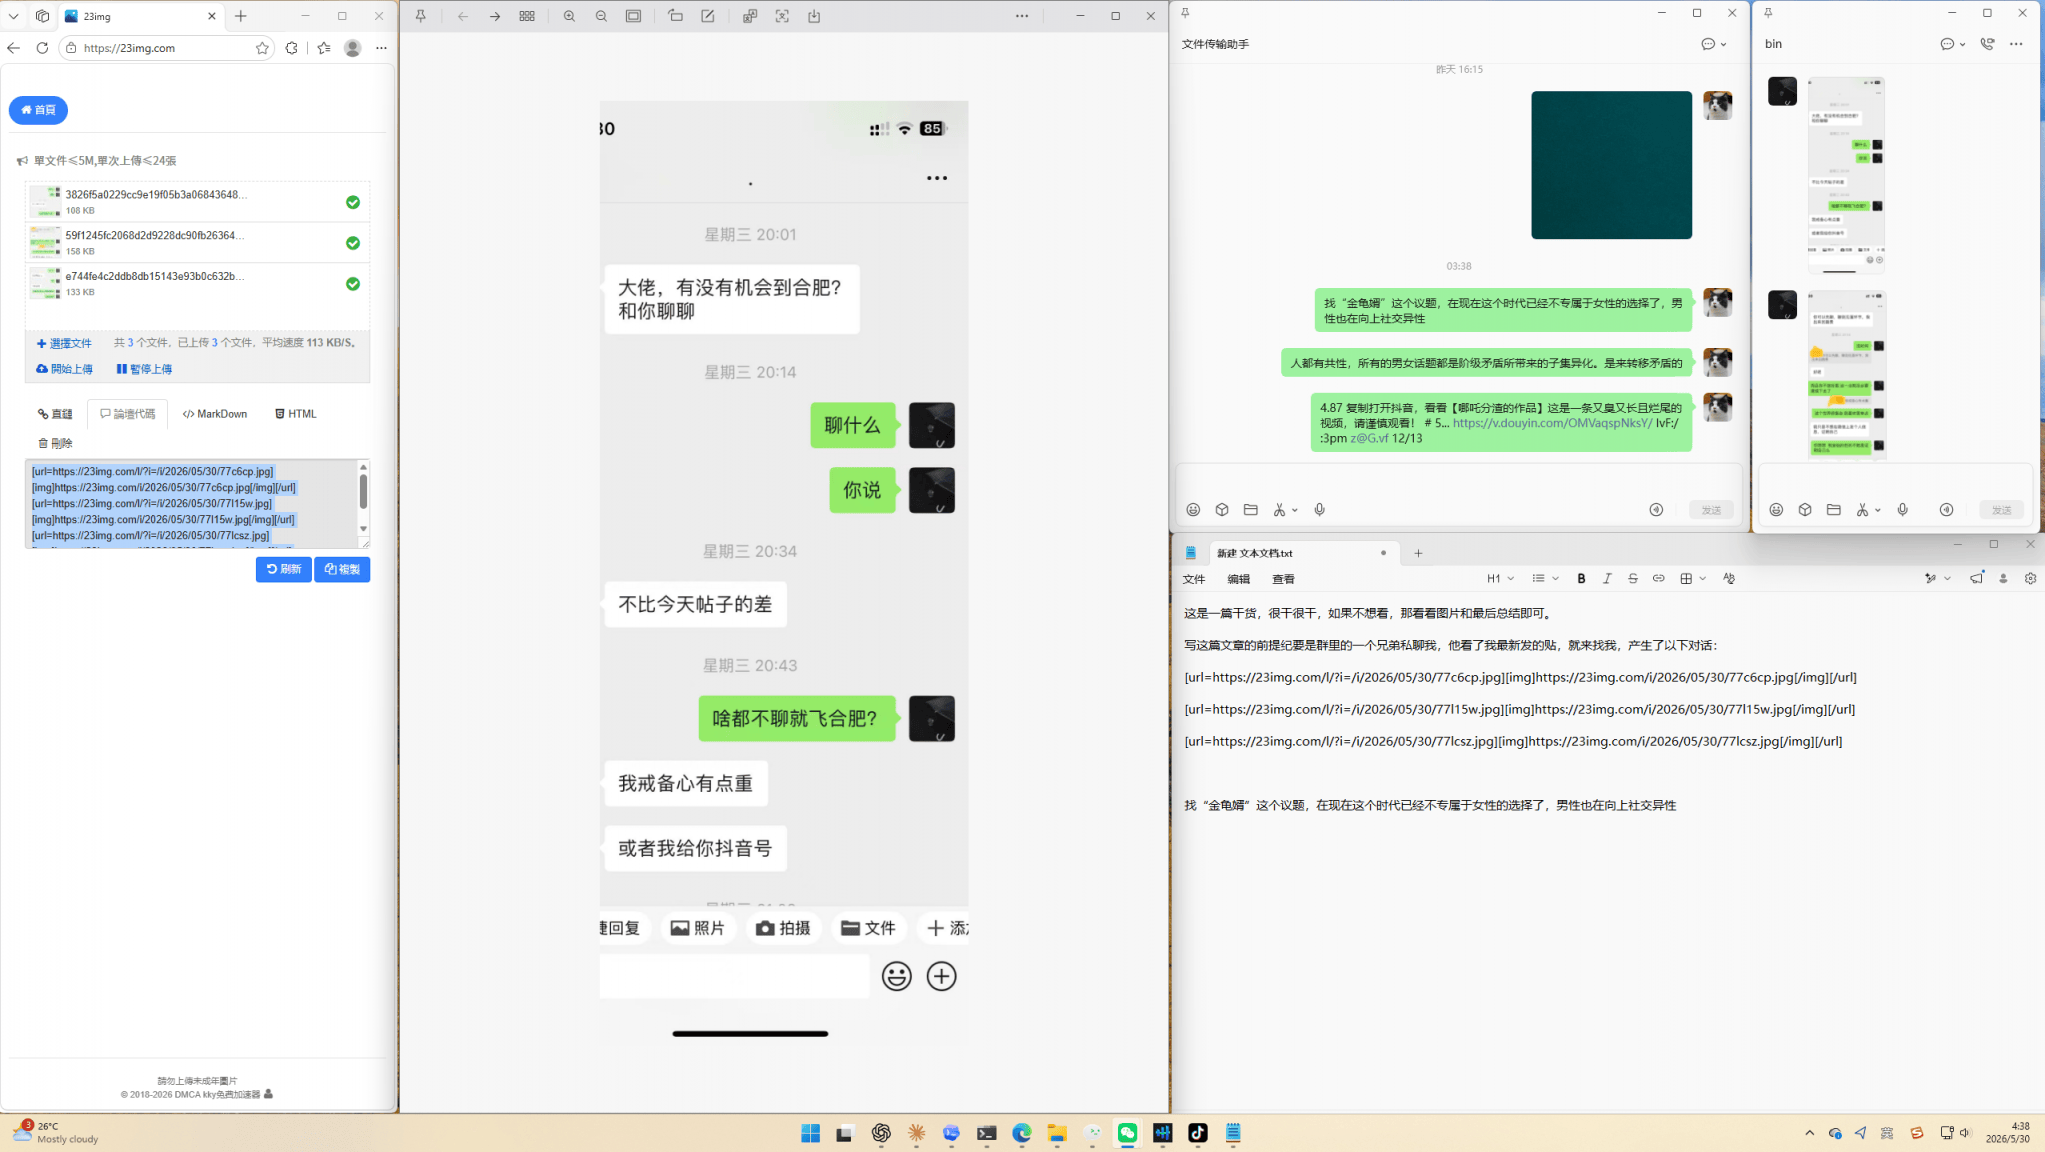This screenshot has width=2045, height=1152.
Task: Open the 编辑 menu in text editor
Action: (1239, 579)
